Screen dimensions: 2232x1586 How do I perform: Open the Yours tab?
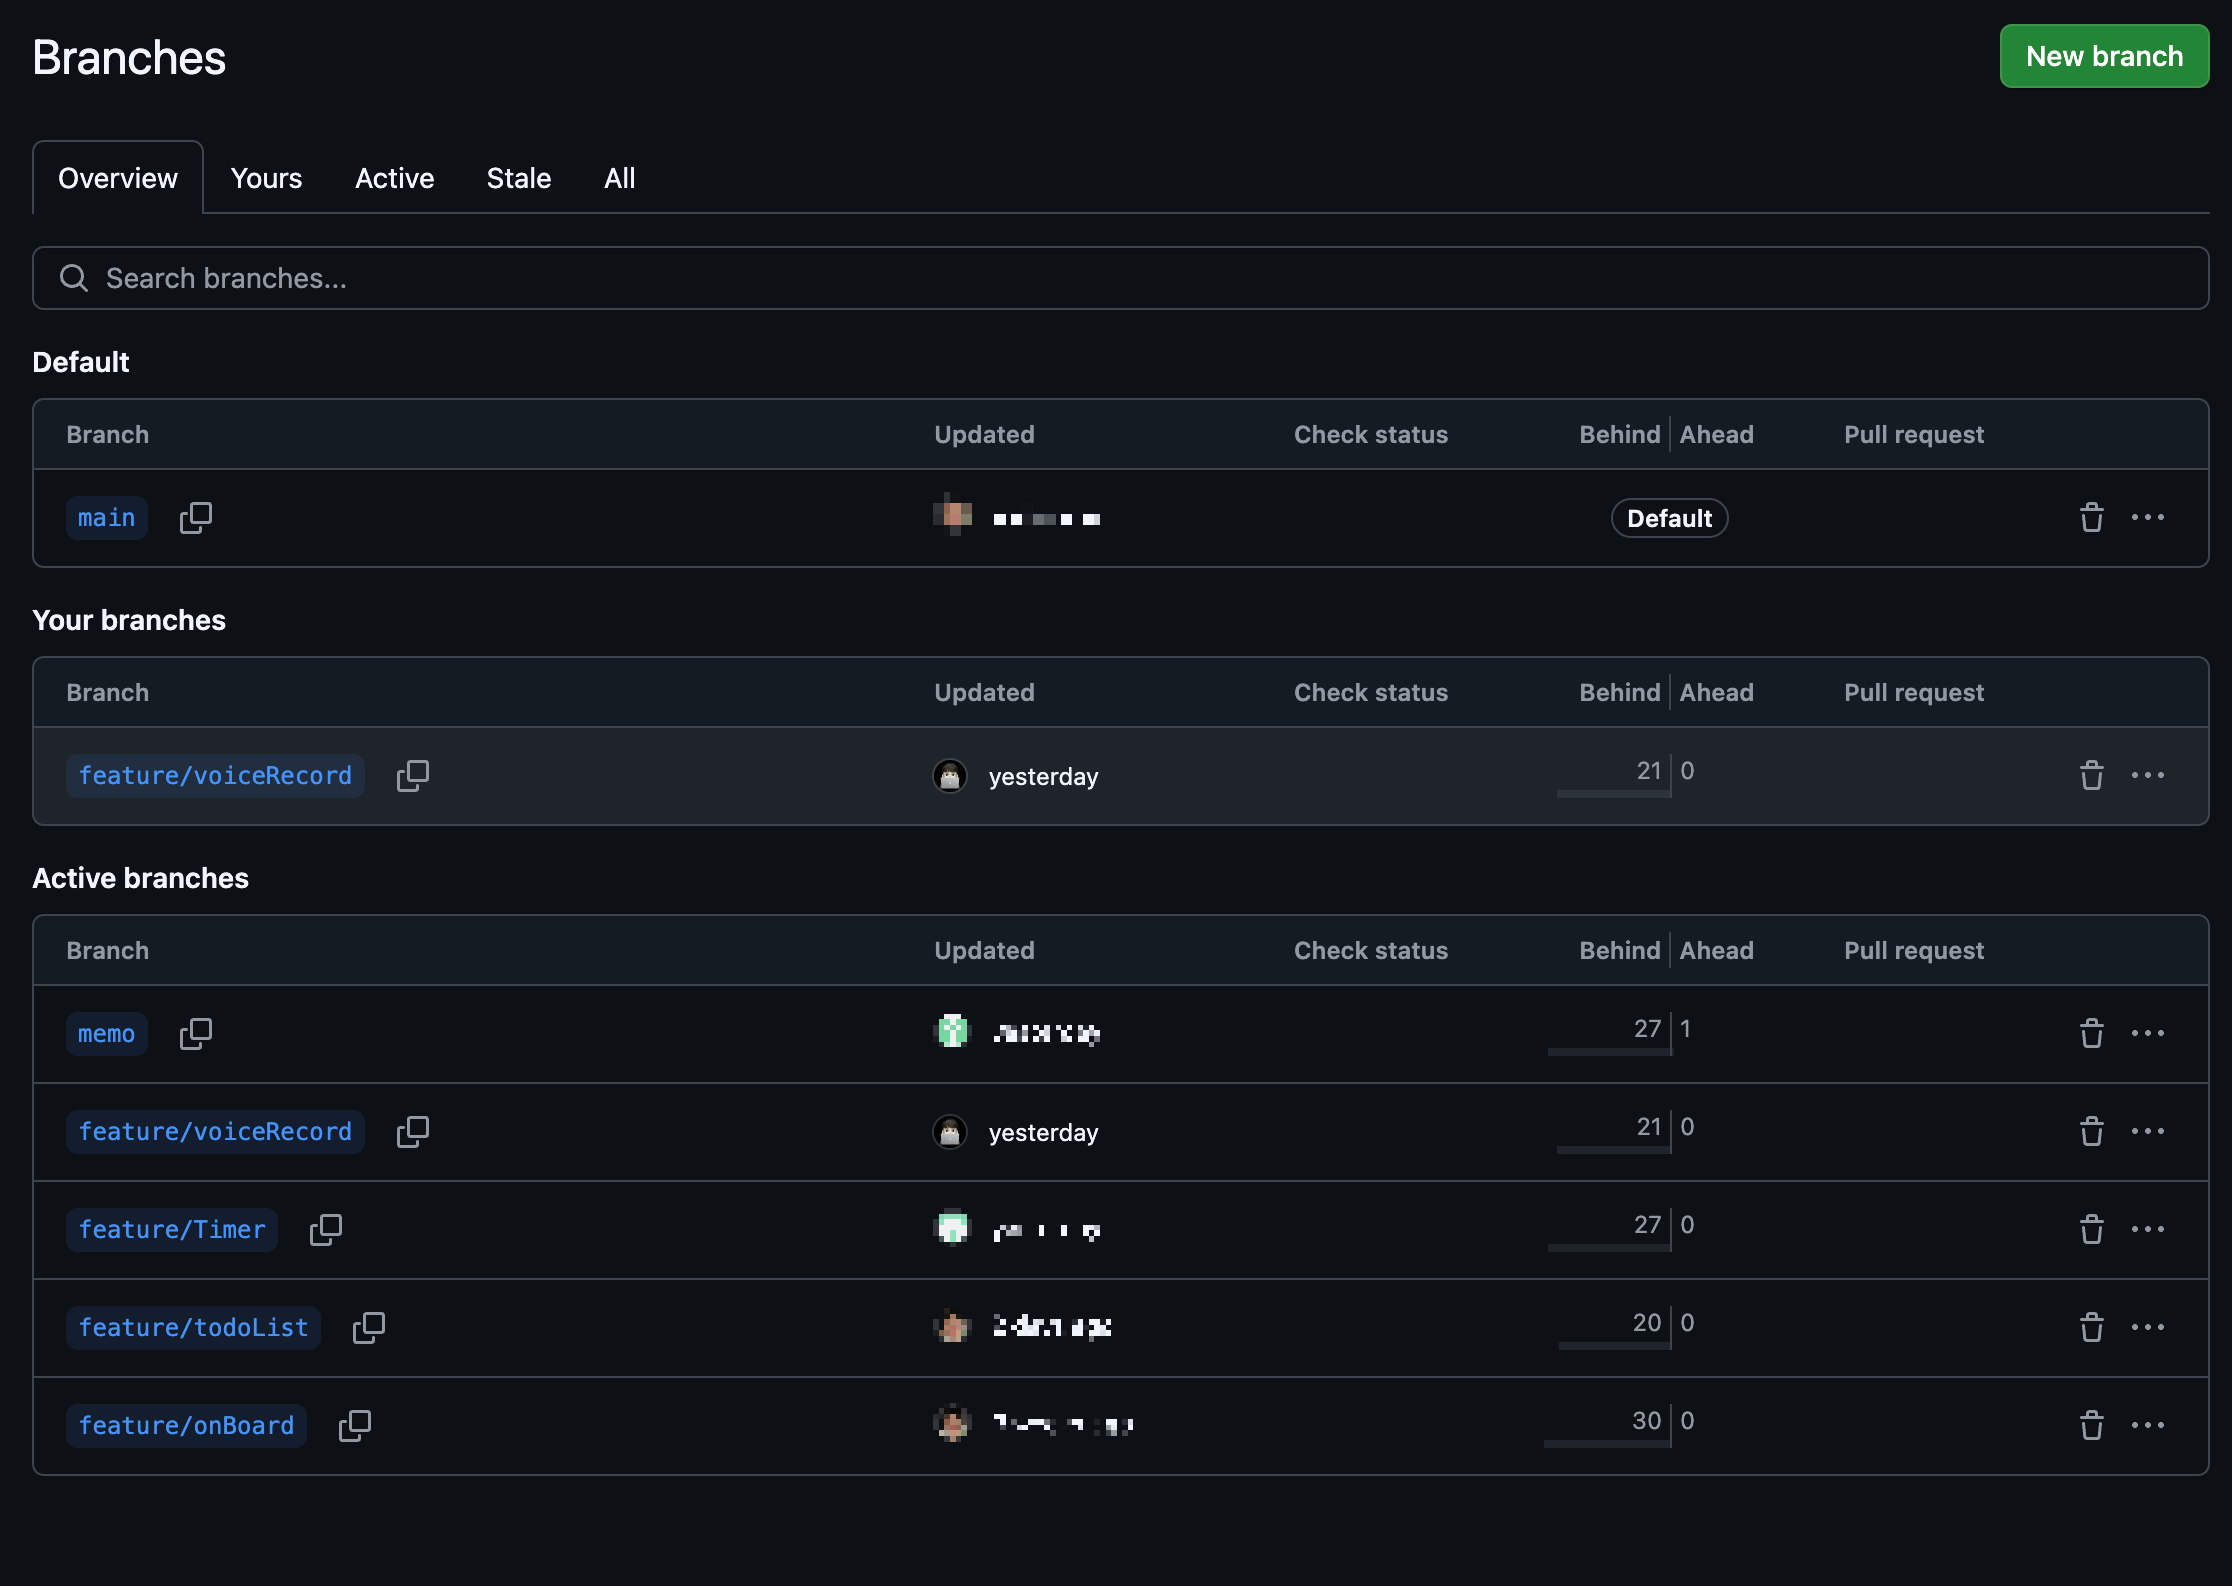click(x=266, y=178)
